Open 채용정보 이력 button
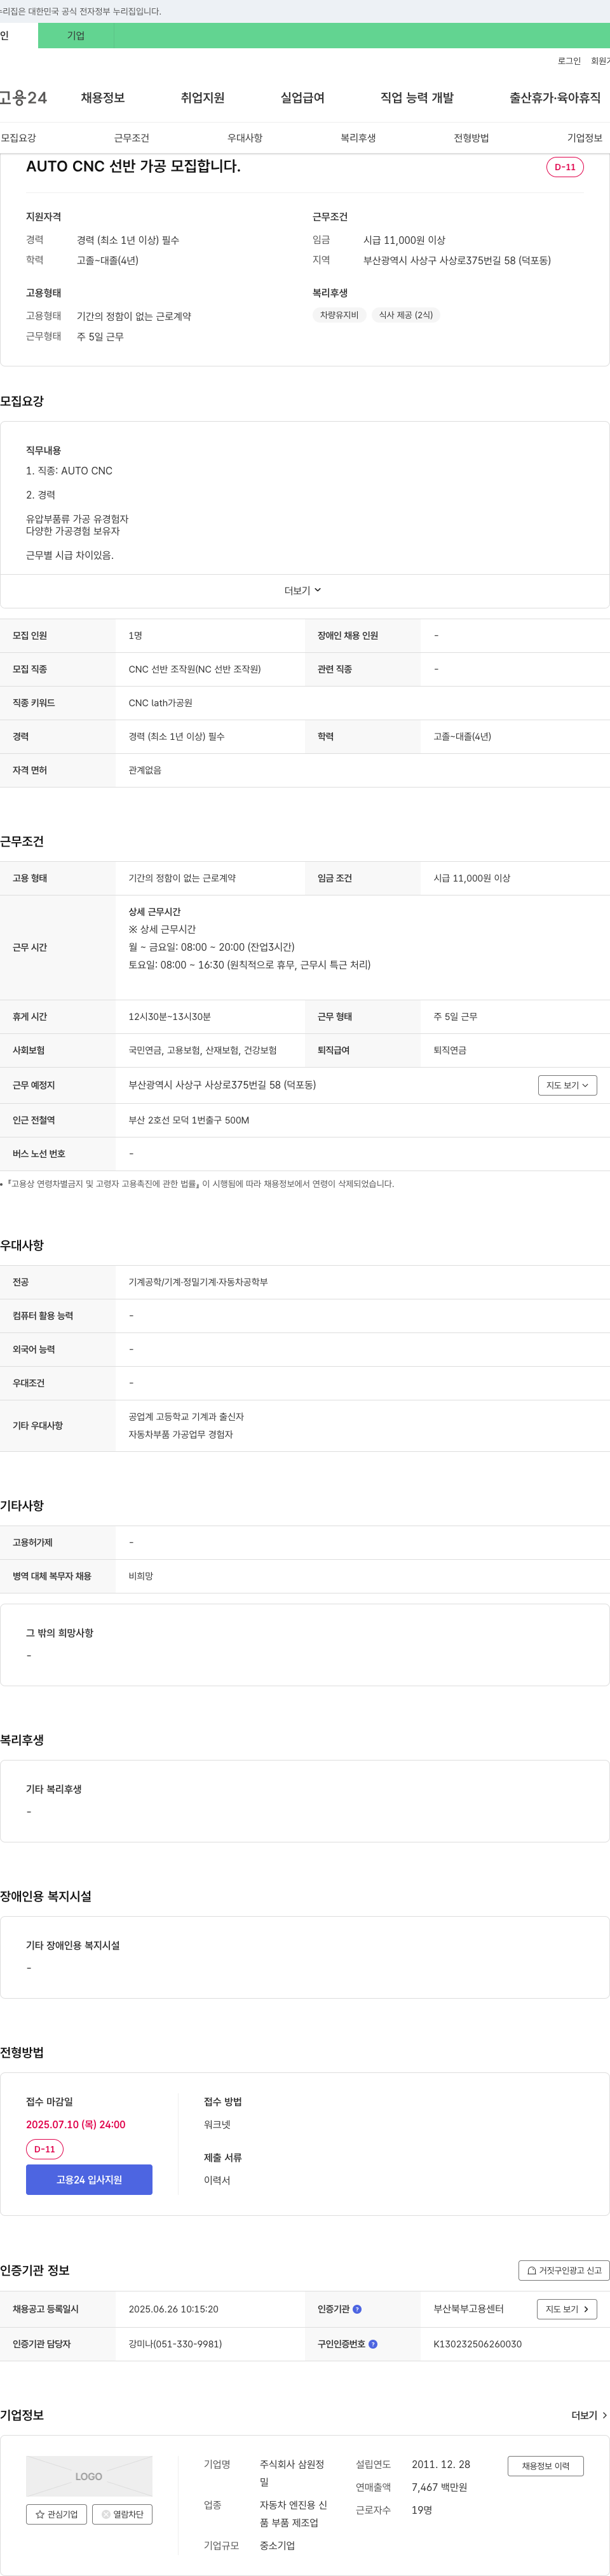 (545, 2467)
